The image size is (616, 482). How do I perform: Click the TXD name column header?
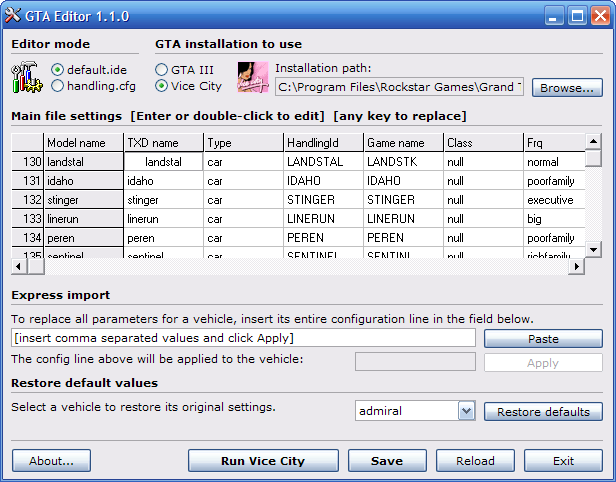pos(164,142)
